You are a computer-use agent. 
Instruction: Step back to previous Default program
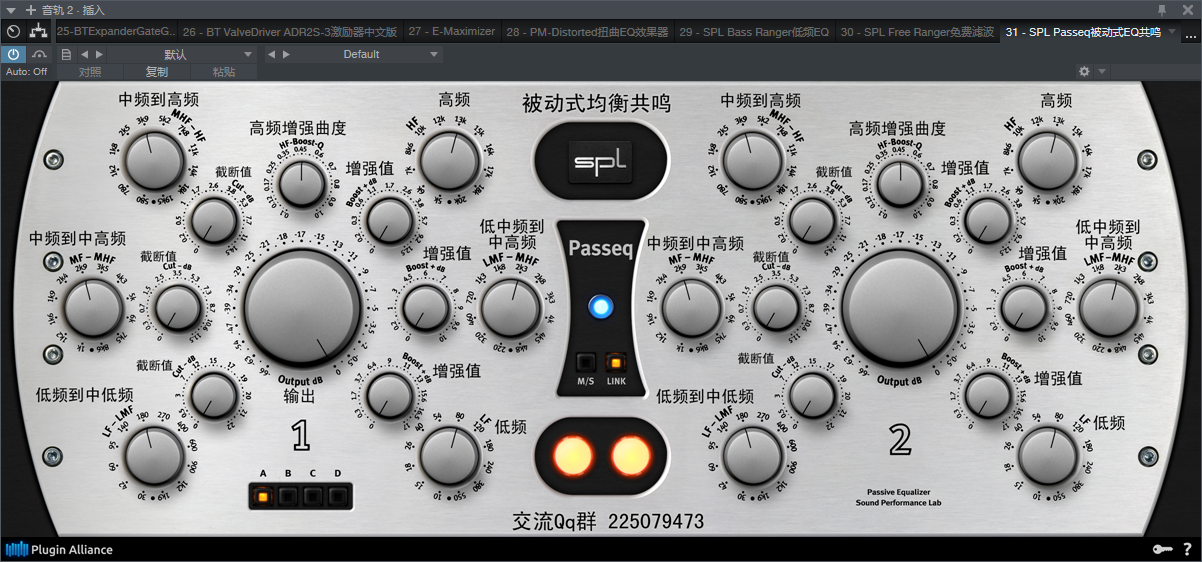tap(272, 54)
